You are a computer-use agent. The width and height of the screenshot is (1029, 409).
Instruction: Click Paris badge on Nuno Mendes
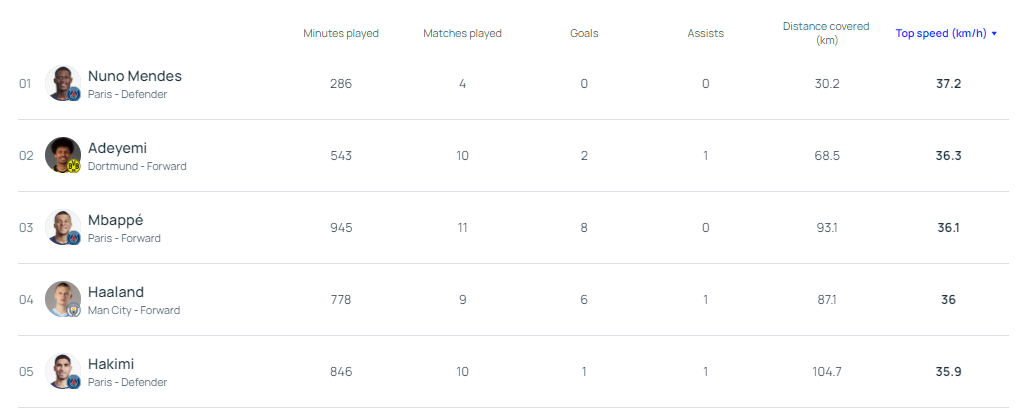point(73,94)
